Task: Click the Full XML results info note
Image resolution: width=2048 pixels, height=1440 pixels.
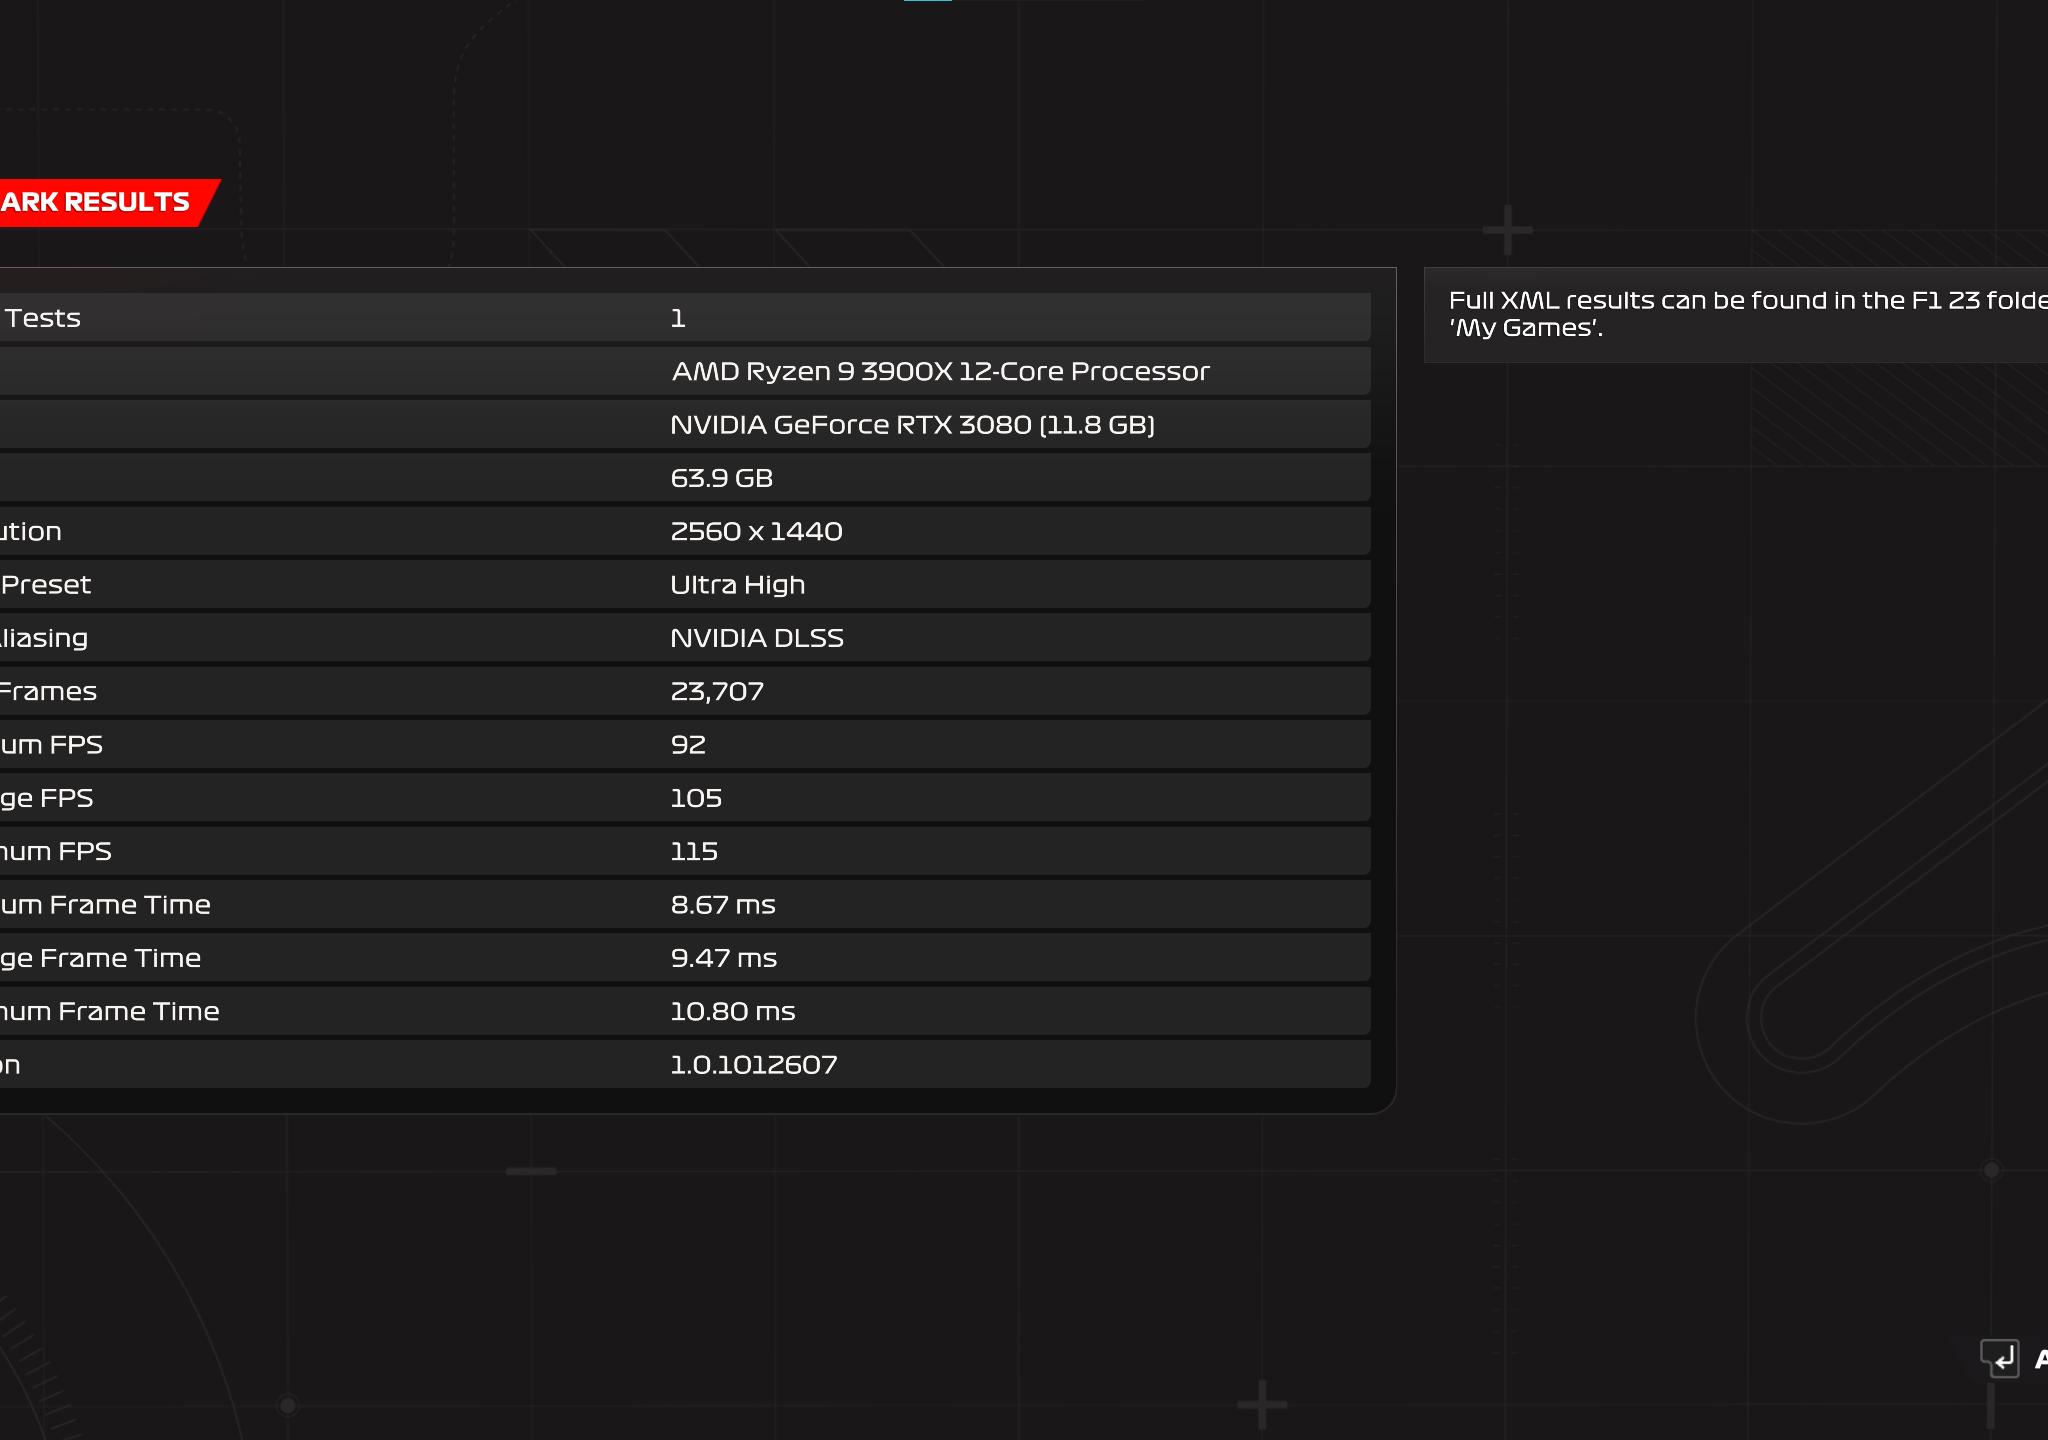Action: [1736, 314]
